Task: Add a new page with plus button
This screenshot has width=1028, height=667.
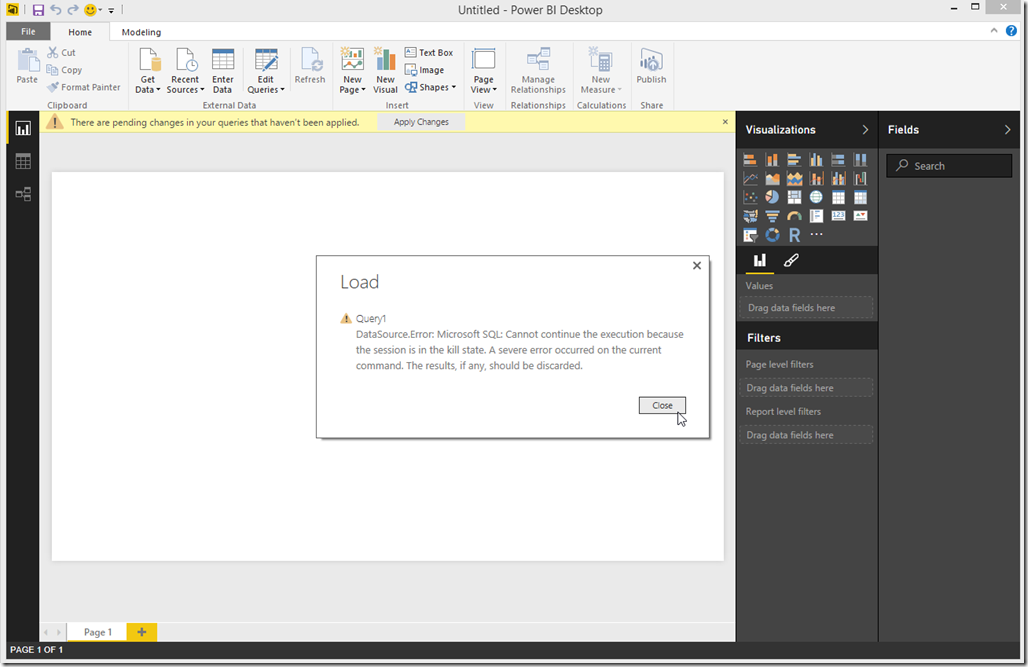Action: click(x=142, y=632)
